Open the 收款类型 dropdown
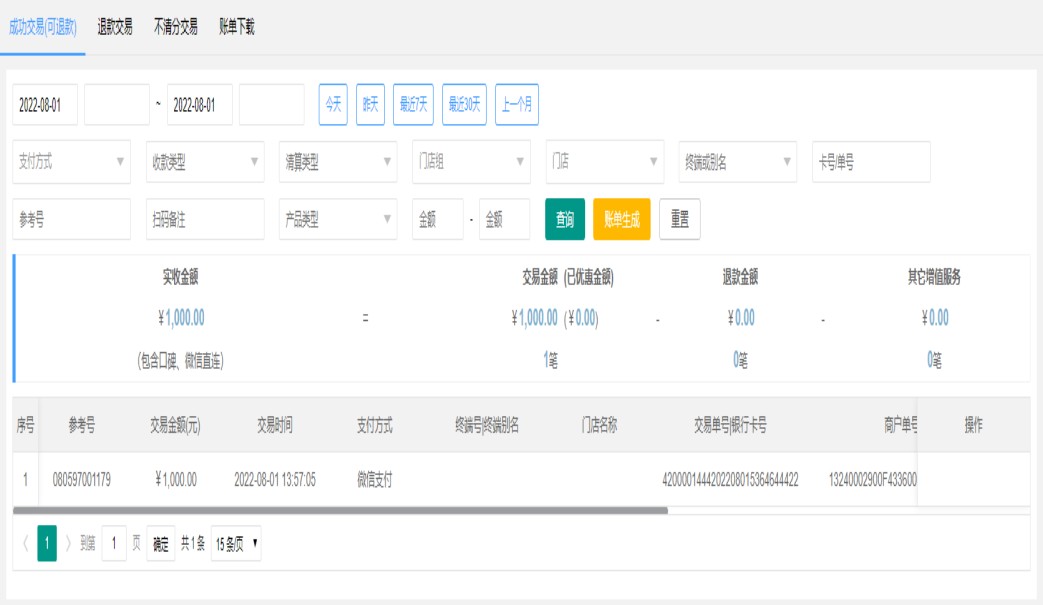Image resolution: width=1043 pixels, height=605 pixels. [204, 162]
